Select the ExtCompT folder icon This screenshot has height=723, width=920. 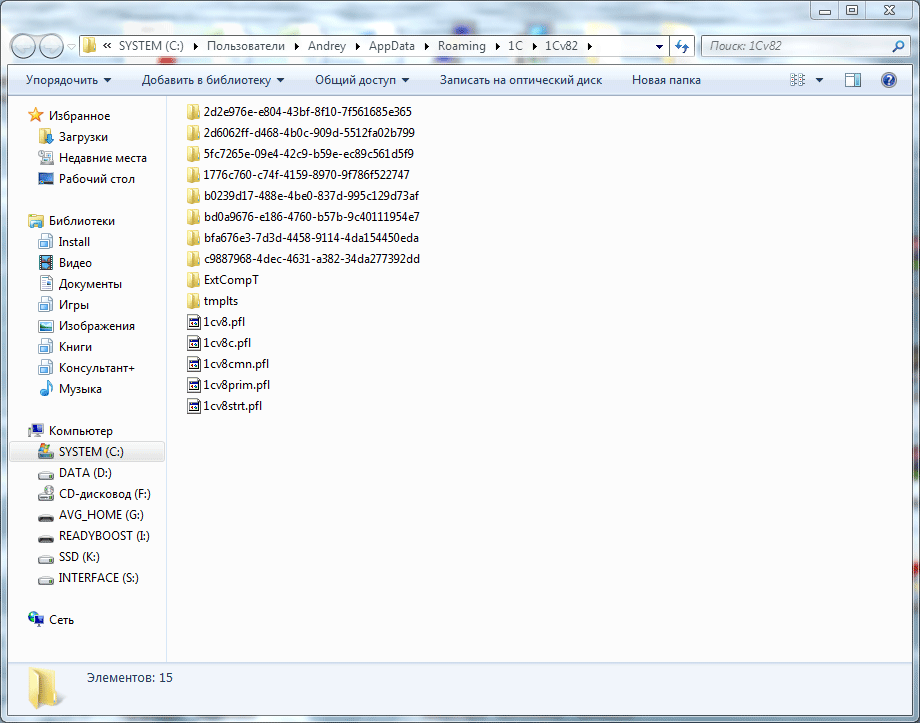(193, 280)
